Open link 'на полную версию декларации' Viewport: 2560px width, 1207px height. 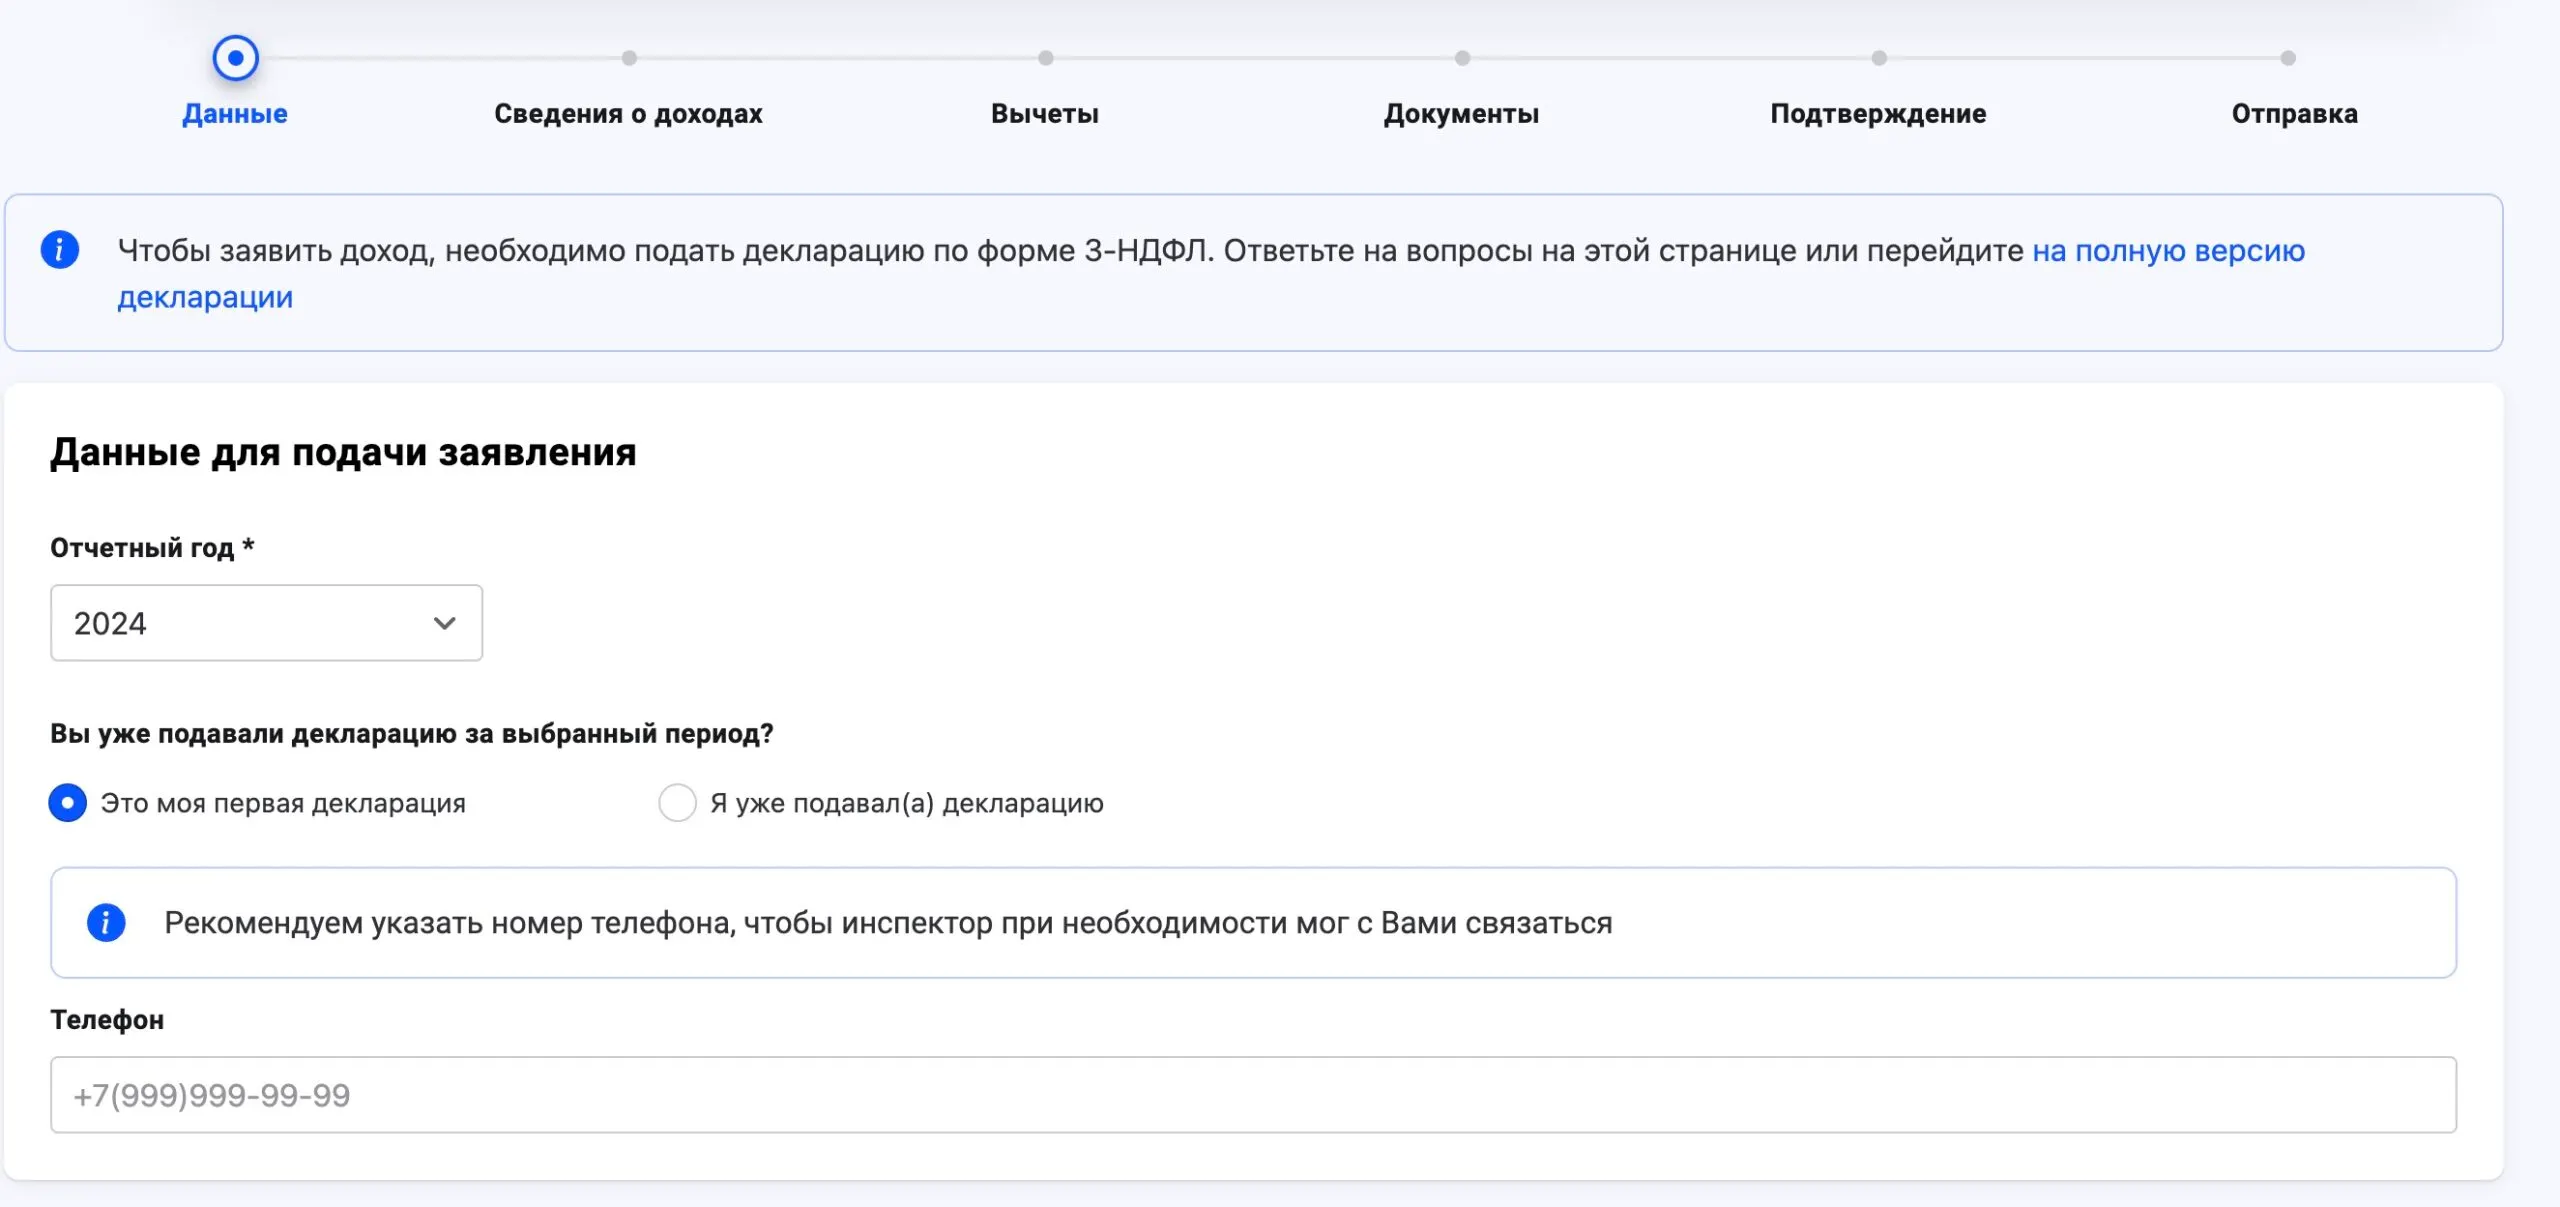[x=2168, y=250]
